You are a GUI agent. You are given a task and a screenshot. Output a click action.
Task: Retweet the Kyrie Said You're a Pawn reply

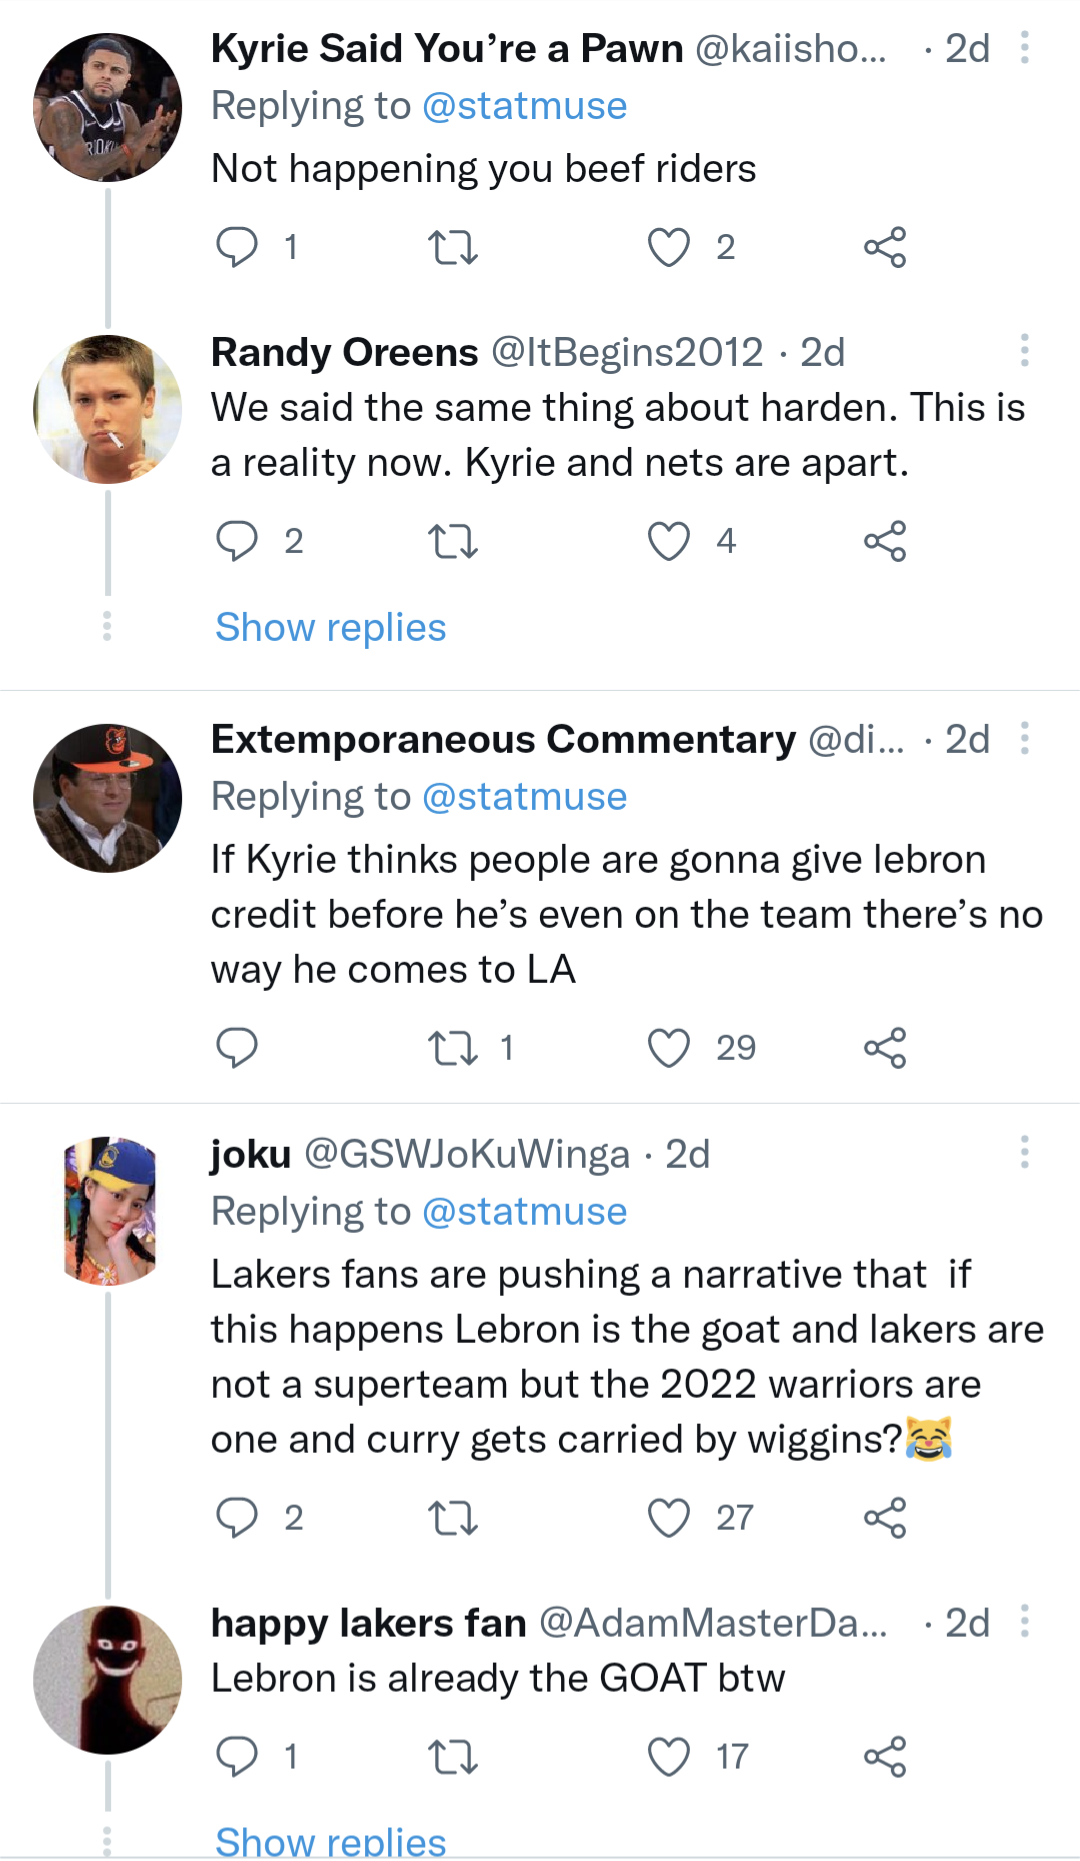[452, 247]
